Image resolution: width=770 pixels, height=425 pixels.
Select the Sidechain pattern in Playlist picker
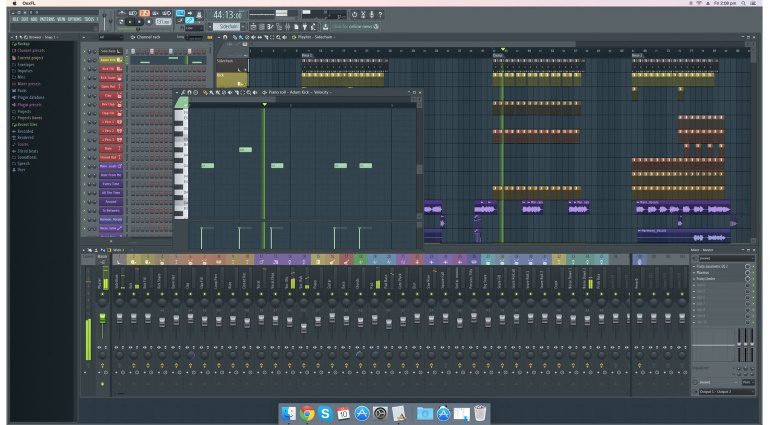tap(229, 61)
